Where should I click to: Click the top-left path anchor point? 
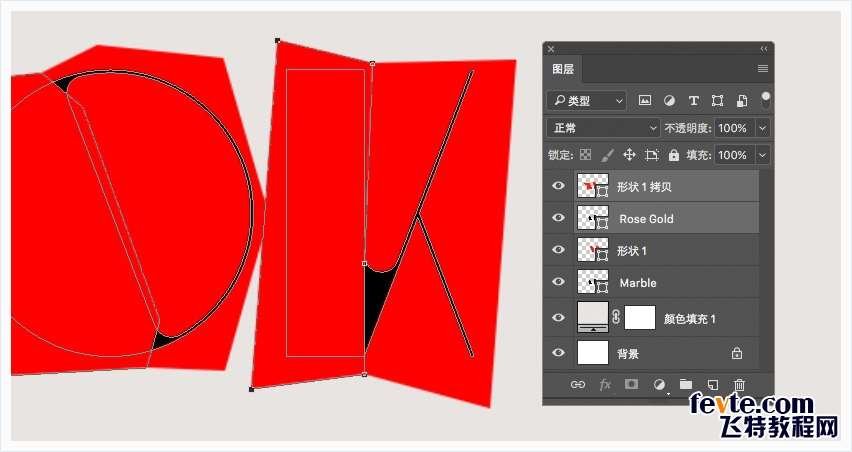(x=278, y=40)
